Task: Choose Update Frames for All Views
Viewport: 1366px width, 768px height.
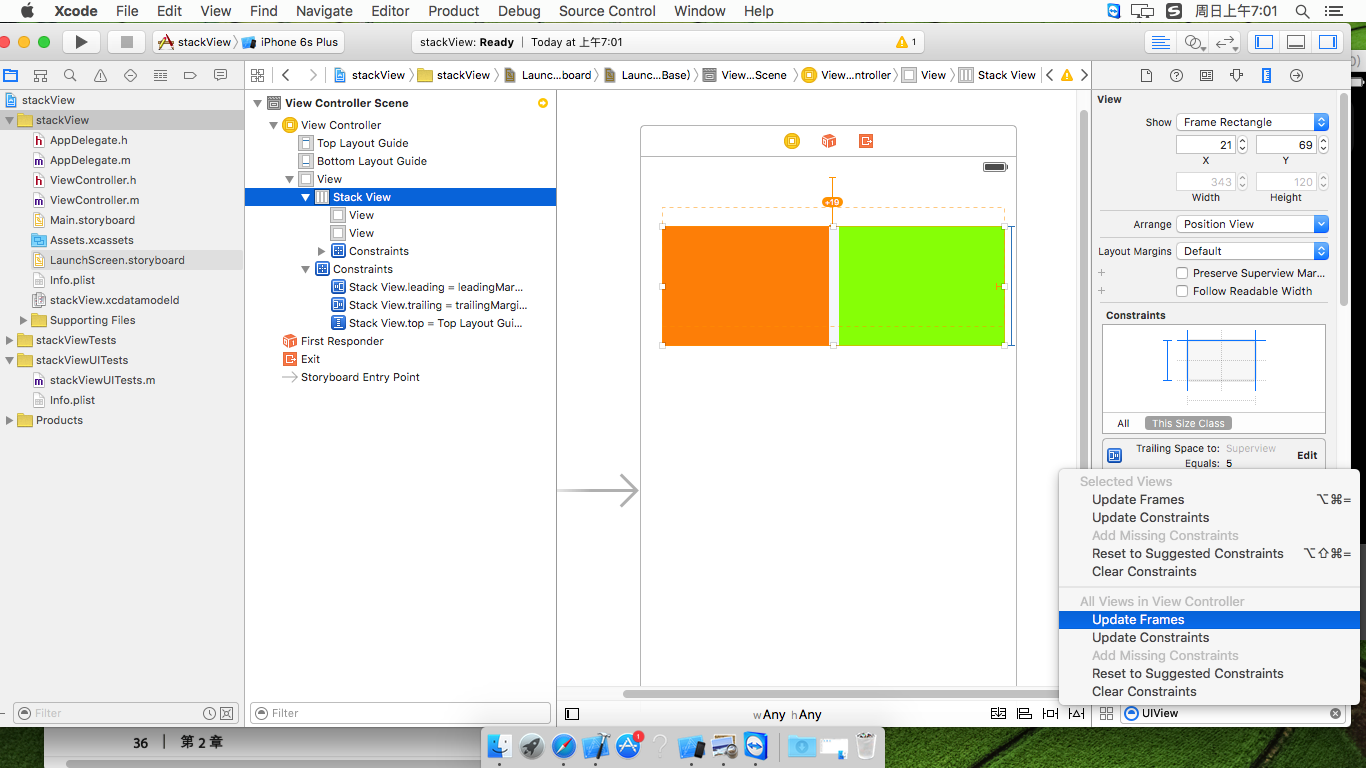Action: point(1209,620)
